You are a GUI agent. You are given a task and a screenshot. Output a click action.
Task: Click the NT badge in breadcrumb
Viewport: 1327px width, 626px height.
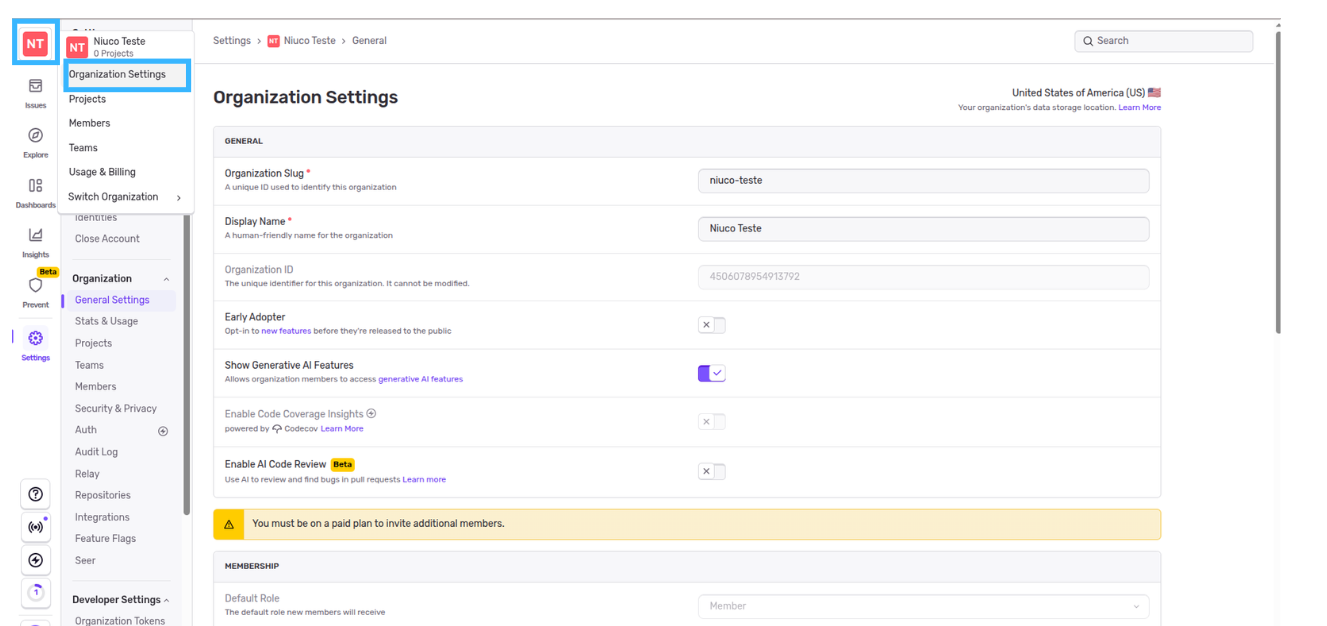[x=273, y=41]
